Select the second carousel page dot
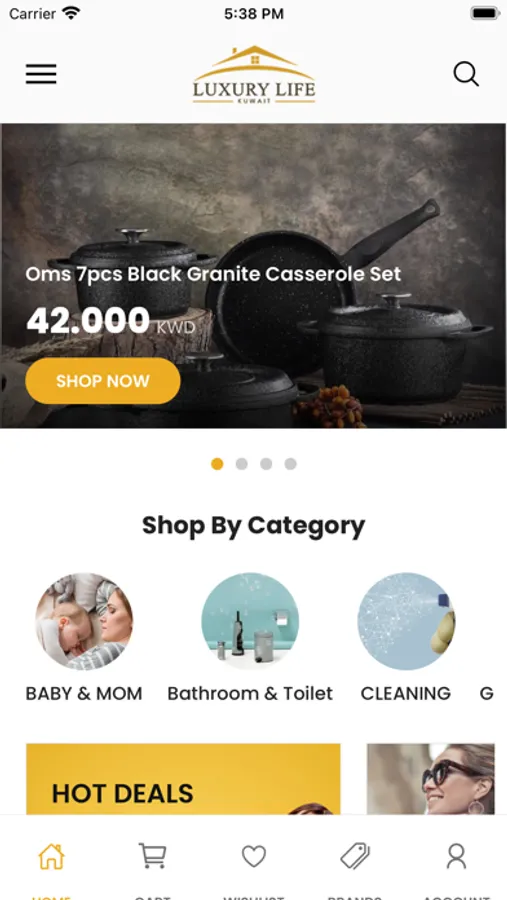507x900 pixels. click(x=242, y=464)
